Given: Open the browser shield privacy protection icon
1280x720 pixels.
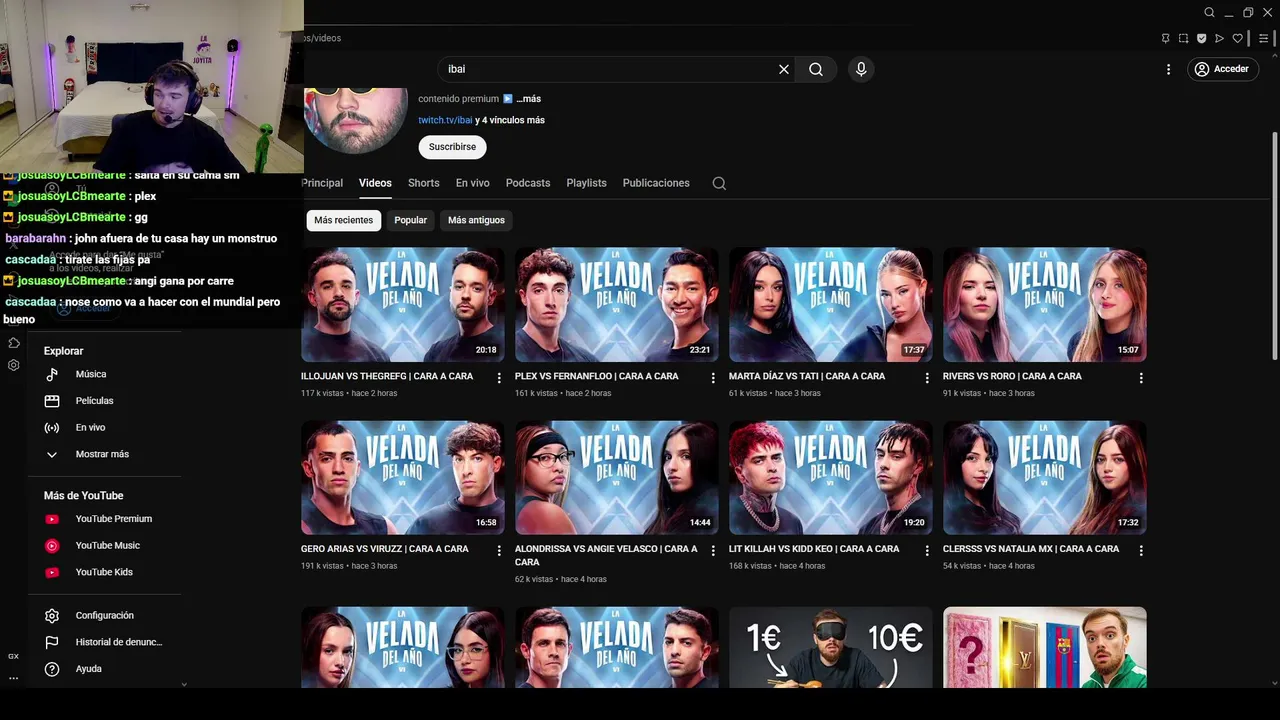Looking at the screenshot, I should tap(1201, 38).
